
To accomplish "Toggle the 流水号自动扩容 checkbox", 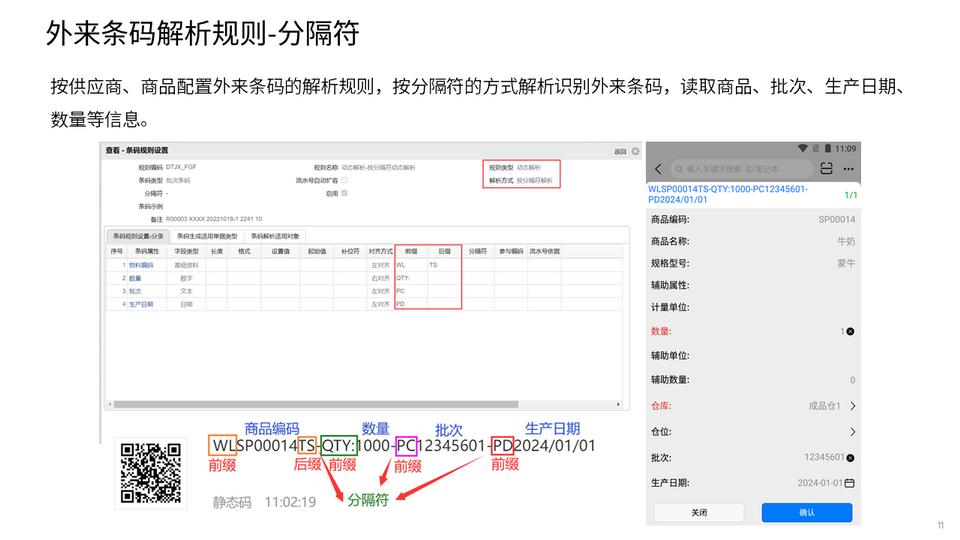I will [345, 180].
